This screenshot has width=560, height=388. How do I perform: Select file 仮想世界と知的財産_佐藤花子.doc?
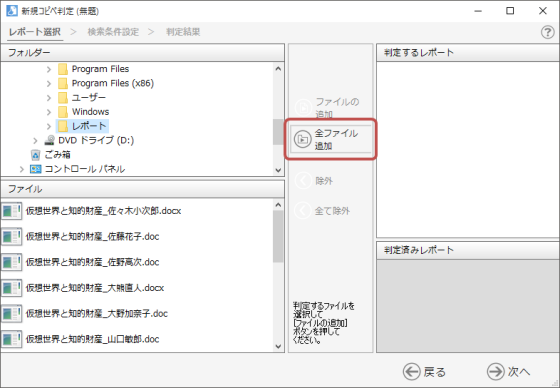coord(92,237)
